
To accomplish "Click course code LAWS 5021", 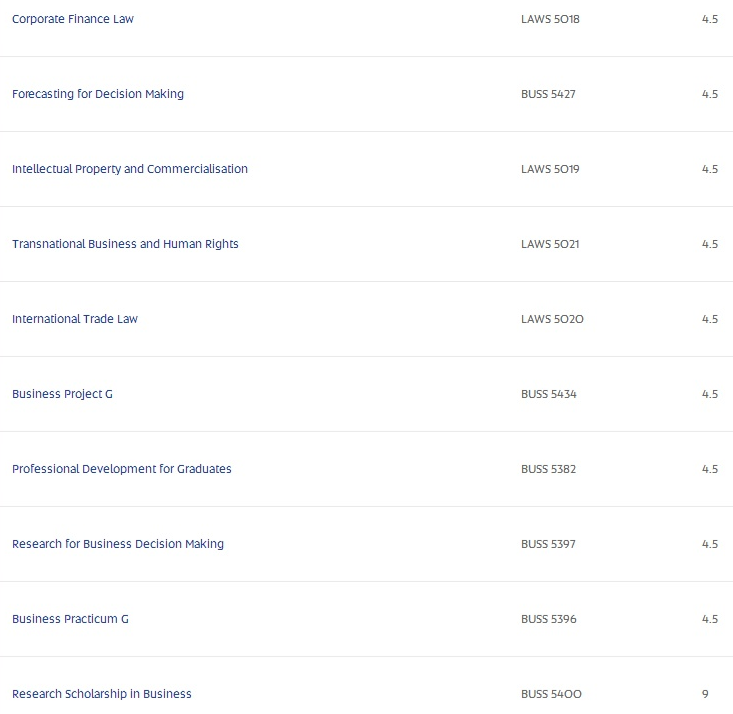I will [550, 244].
